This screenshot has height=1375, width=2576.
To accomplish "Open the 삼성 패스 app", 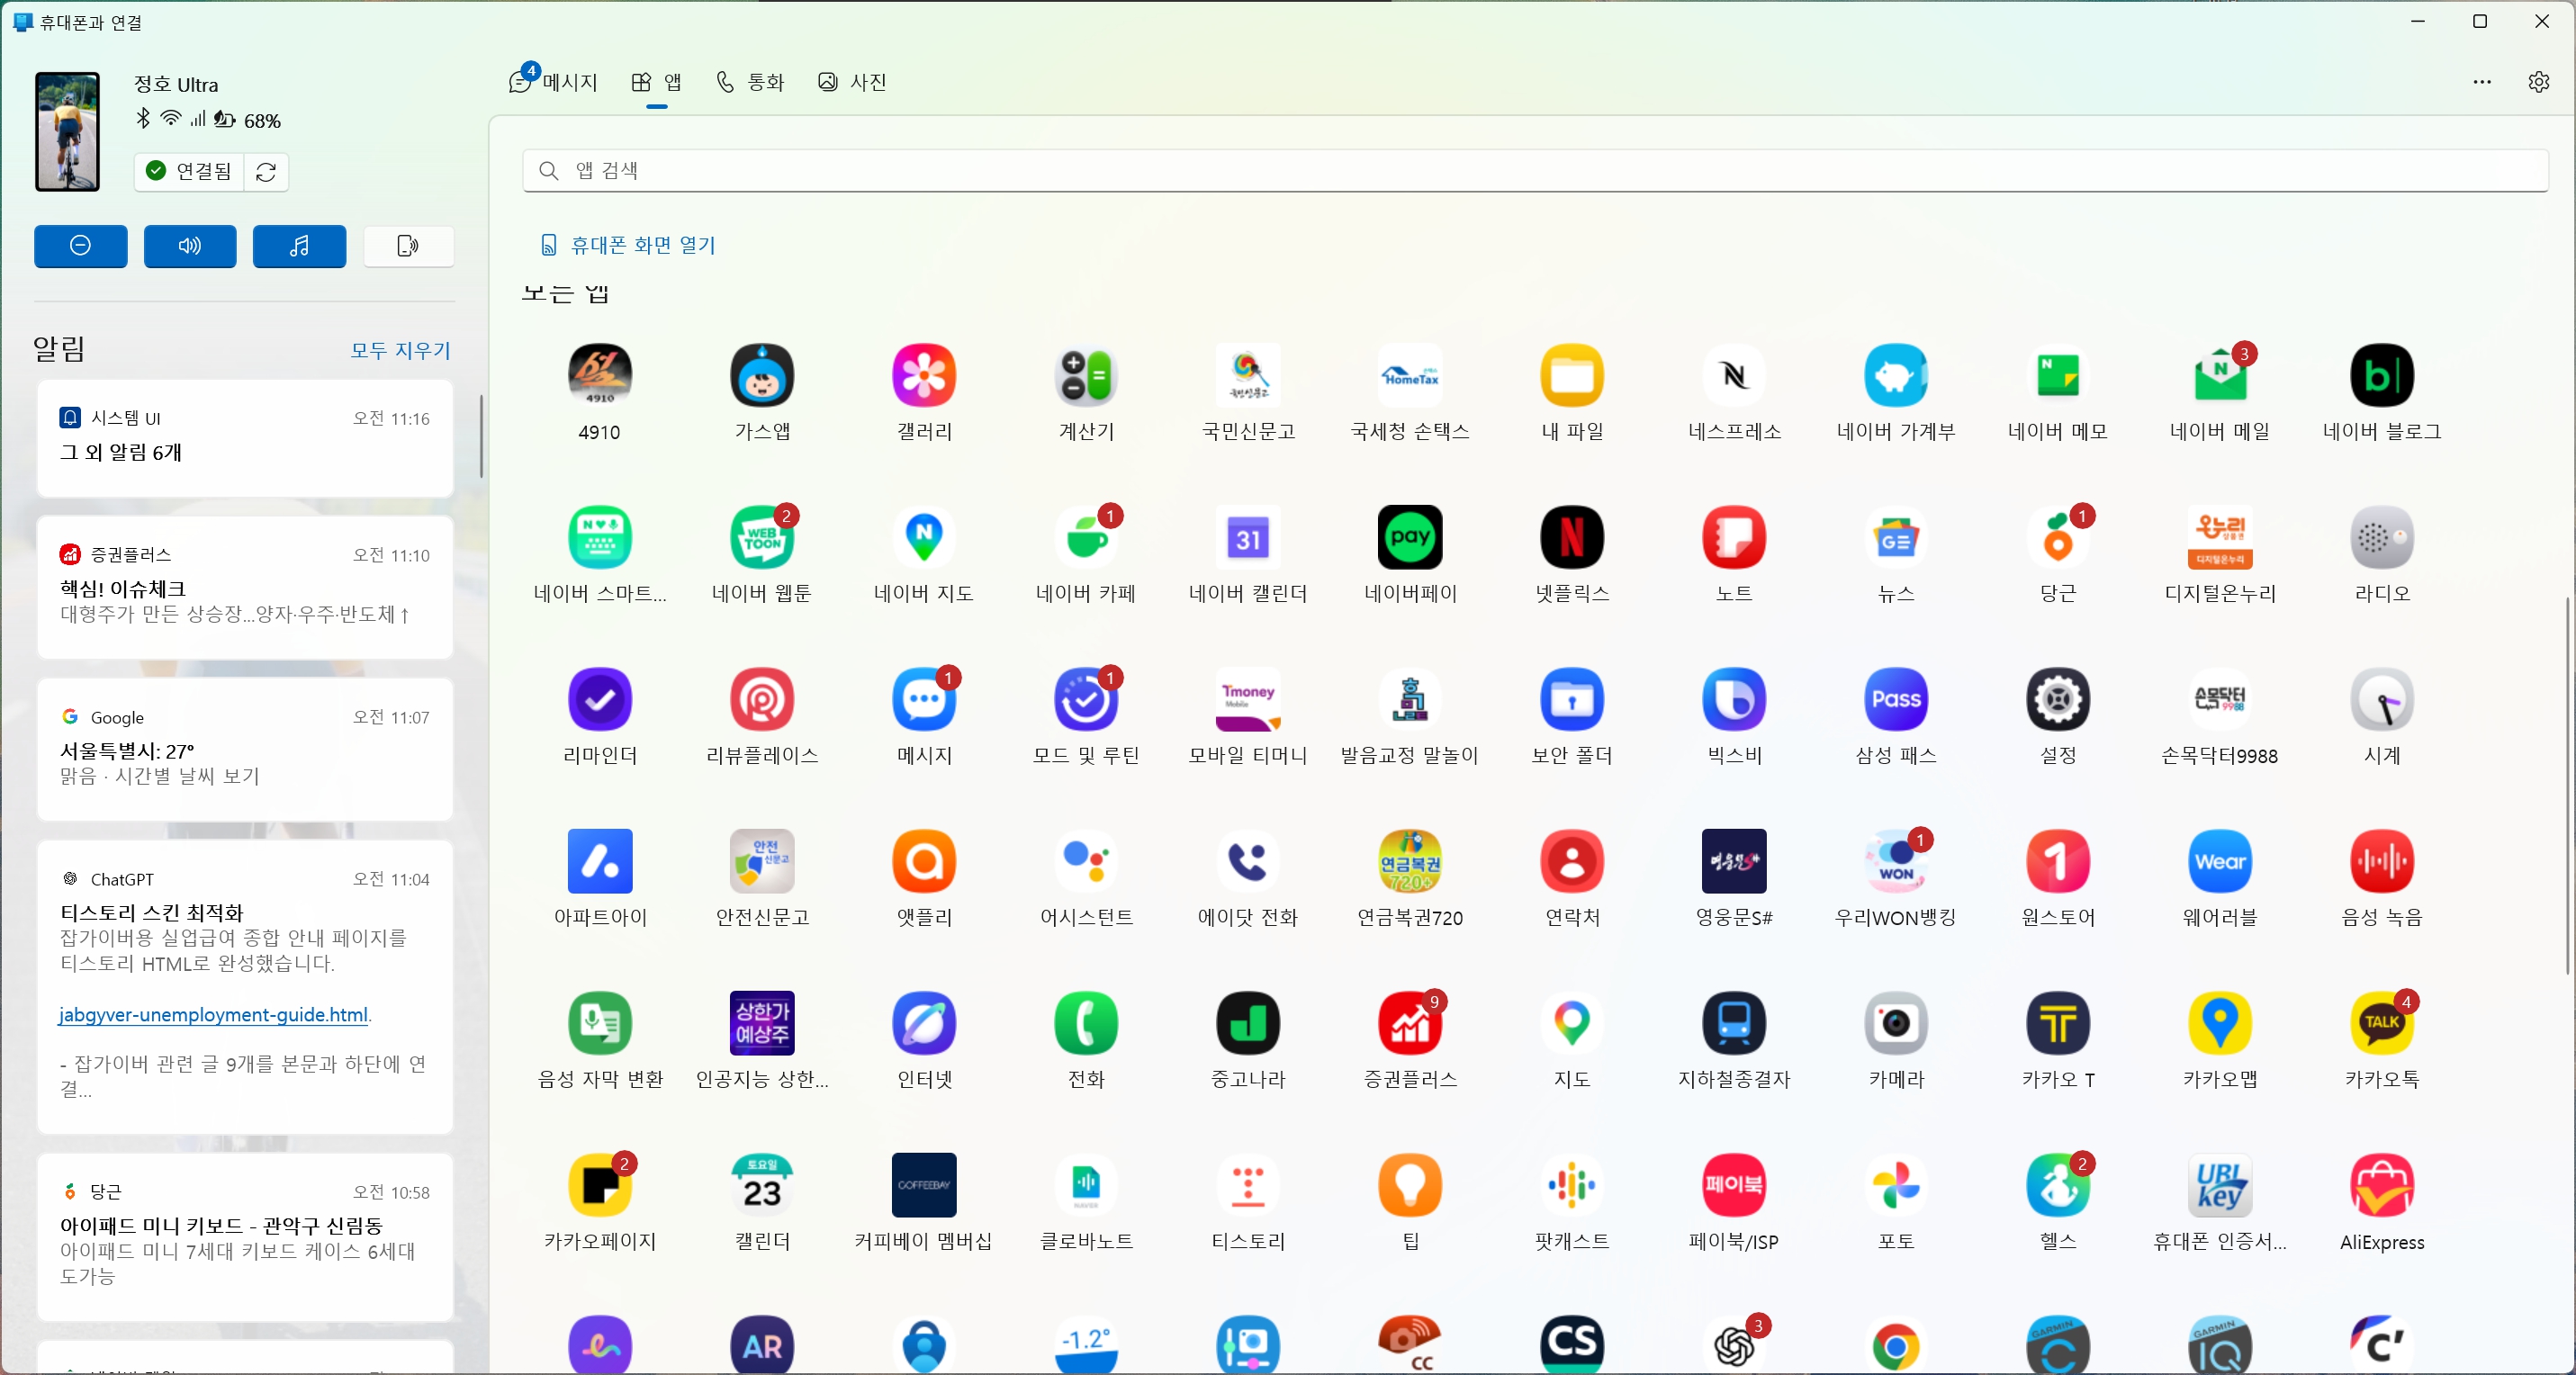I will click(x=1896, y=700).
